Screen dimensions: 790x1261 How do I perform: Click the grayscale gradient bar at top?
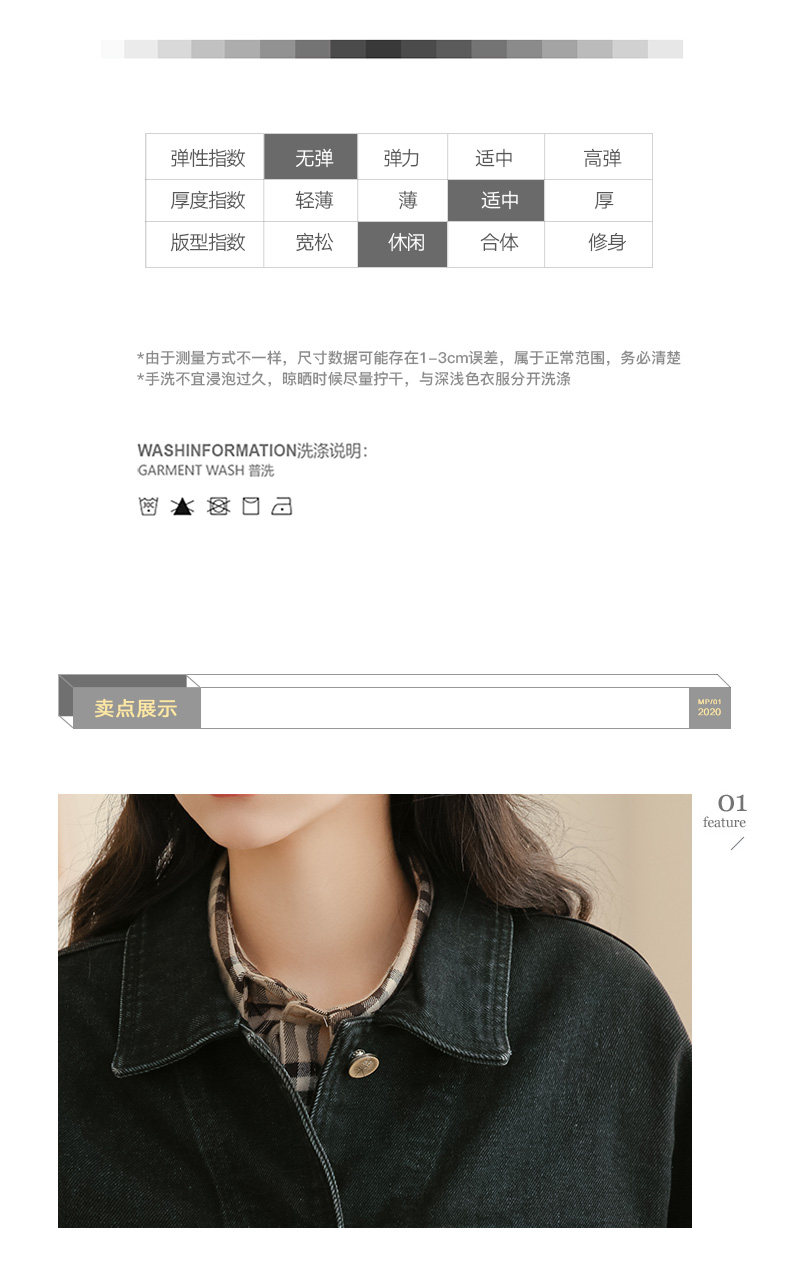tap(392, 49)
